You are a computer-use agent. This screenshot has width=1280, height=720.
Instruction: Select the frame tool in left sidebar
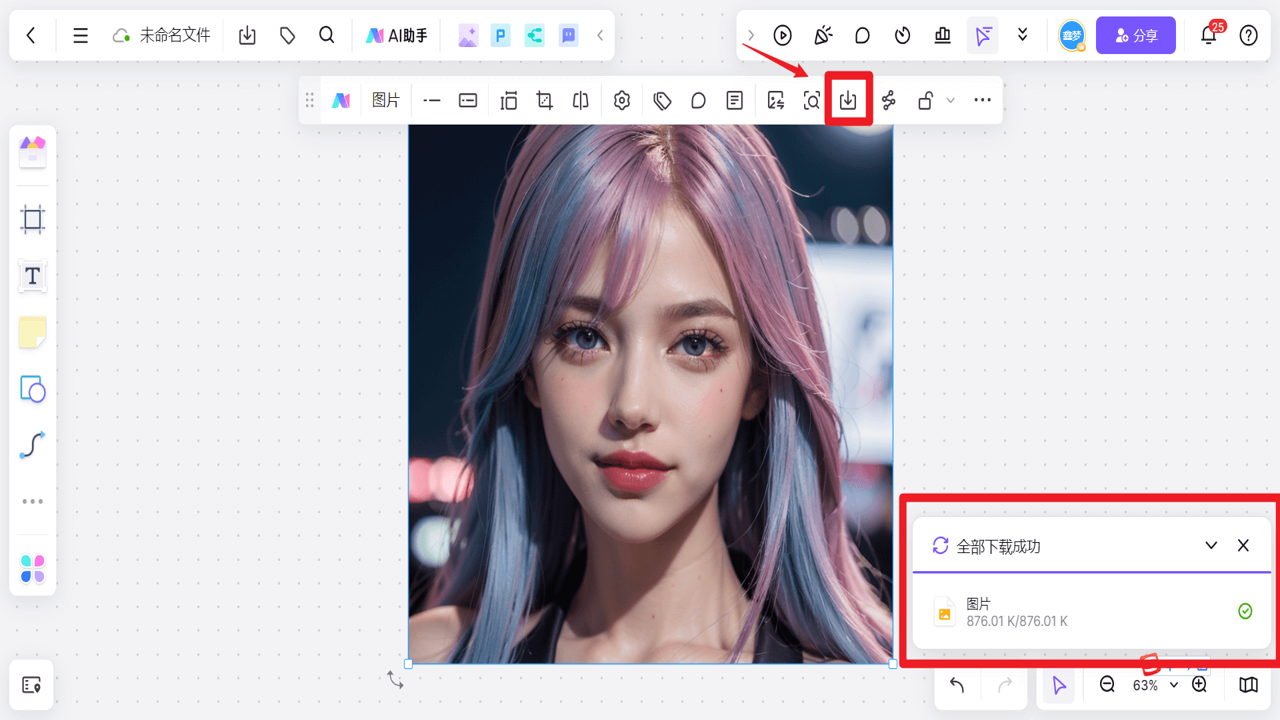tap(33, 220)
